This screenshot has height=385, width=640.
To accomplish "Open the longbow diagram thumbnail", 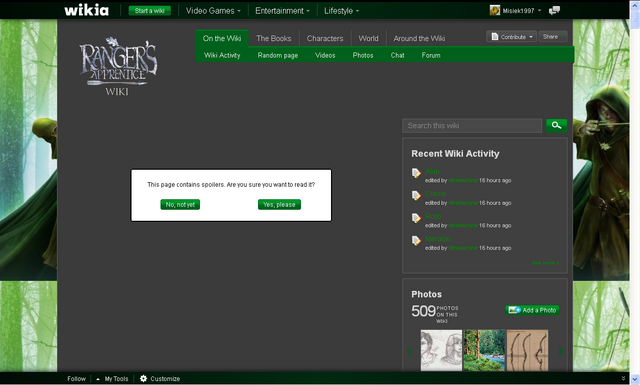I will coord(527,350).
